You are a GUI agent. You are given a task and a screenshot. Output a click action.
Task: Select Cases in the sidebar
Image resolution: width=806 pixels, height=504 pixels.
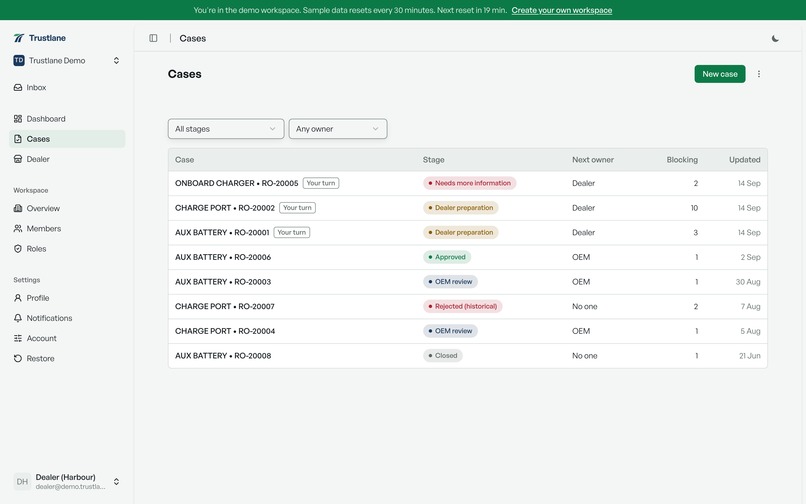(x=67, y=139)
